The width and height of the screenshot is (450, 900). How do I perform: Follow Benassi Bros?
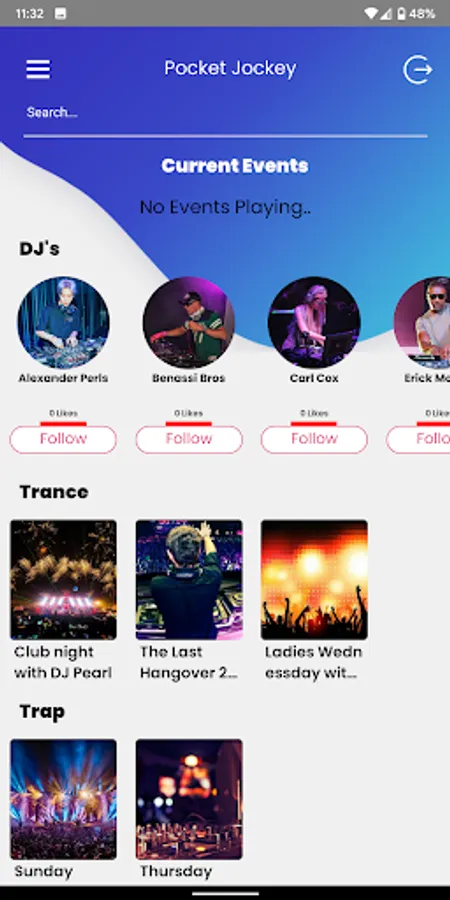pos(189,439)
